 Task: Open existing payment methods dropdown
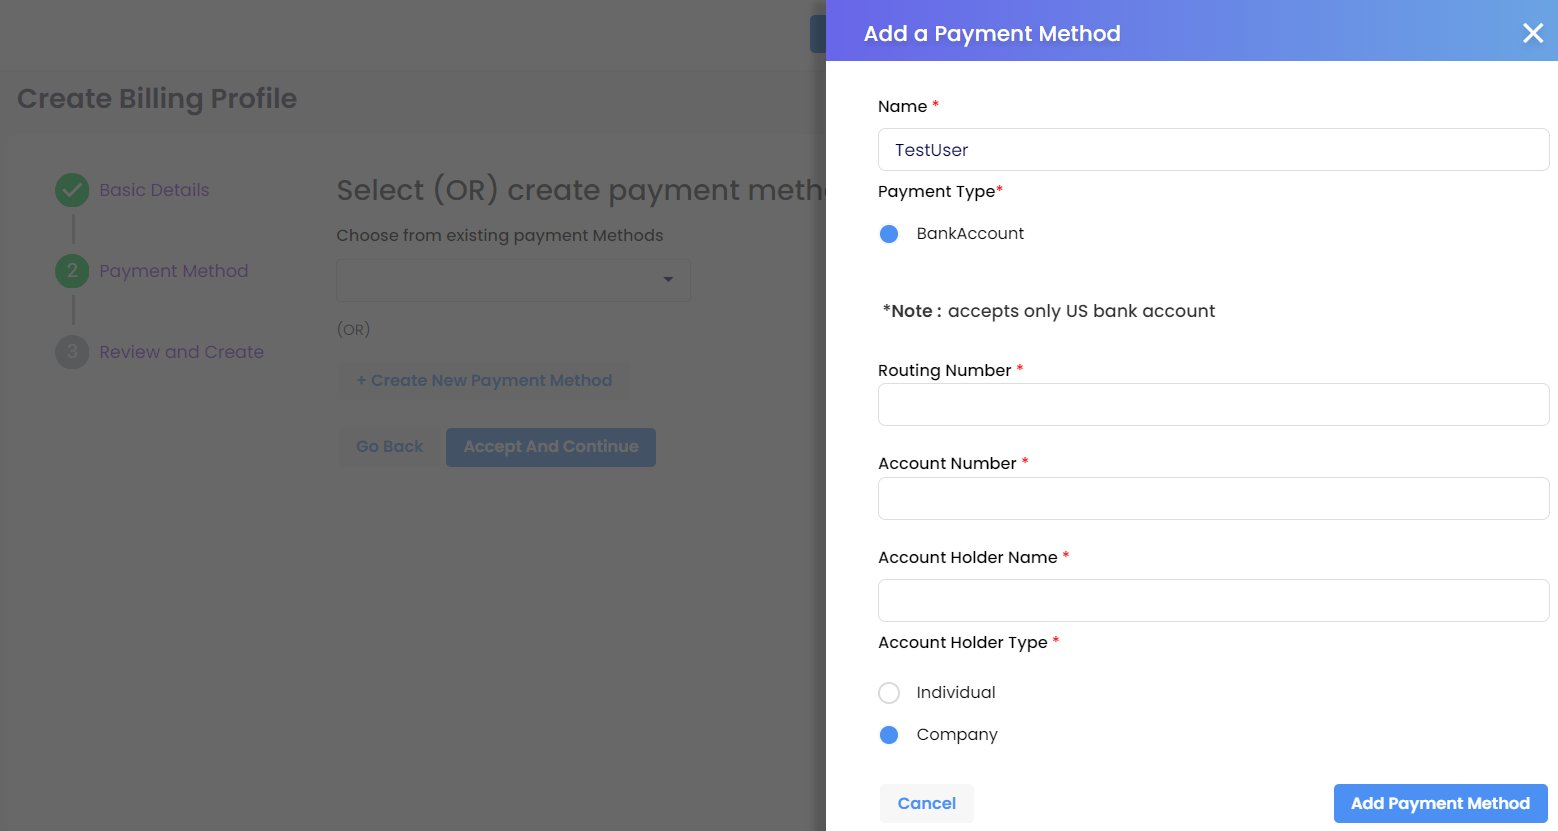[x=513, y=280]
